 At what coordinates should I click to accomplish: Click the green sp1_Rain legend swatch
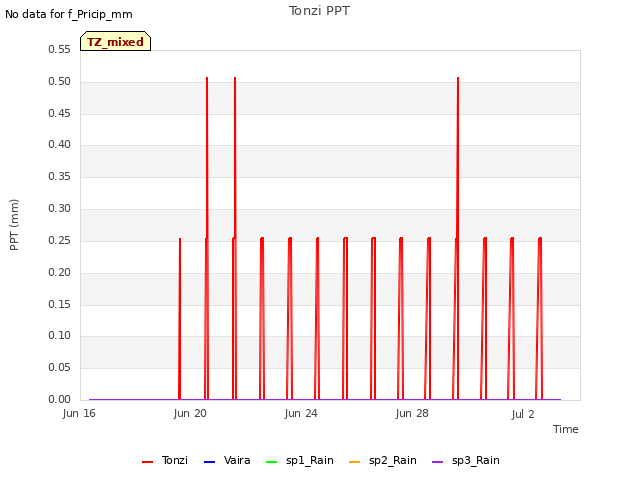pos(271,462)
